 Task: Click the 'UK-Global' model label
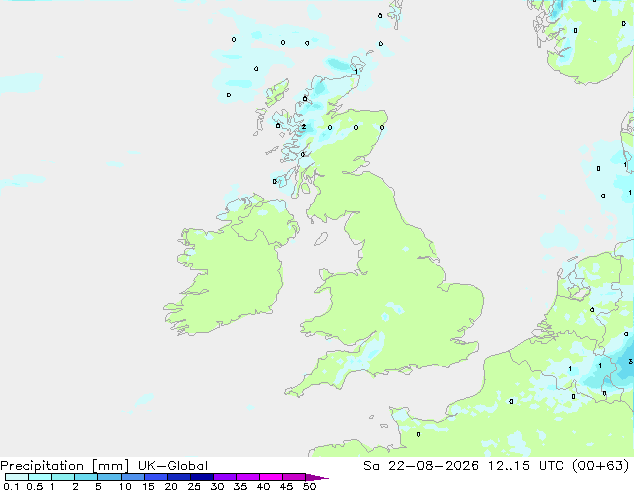tap(173, 466)
